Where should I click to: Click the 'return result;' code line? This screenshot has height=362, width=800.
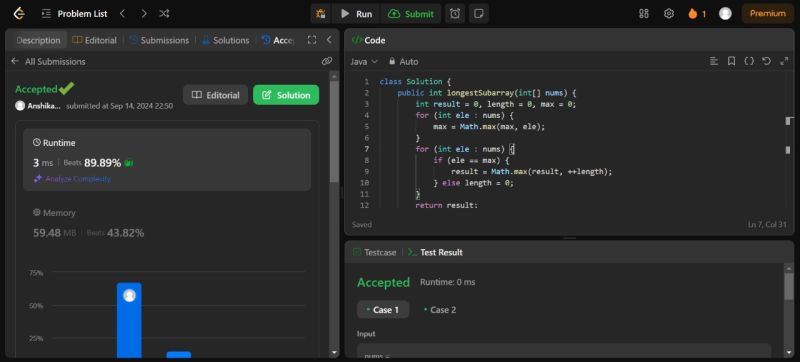[446, 205]
